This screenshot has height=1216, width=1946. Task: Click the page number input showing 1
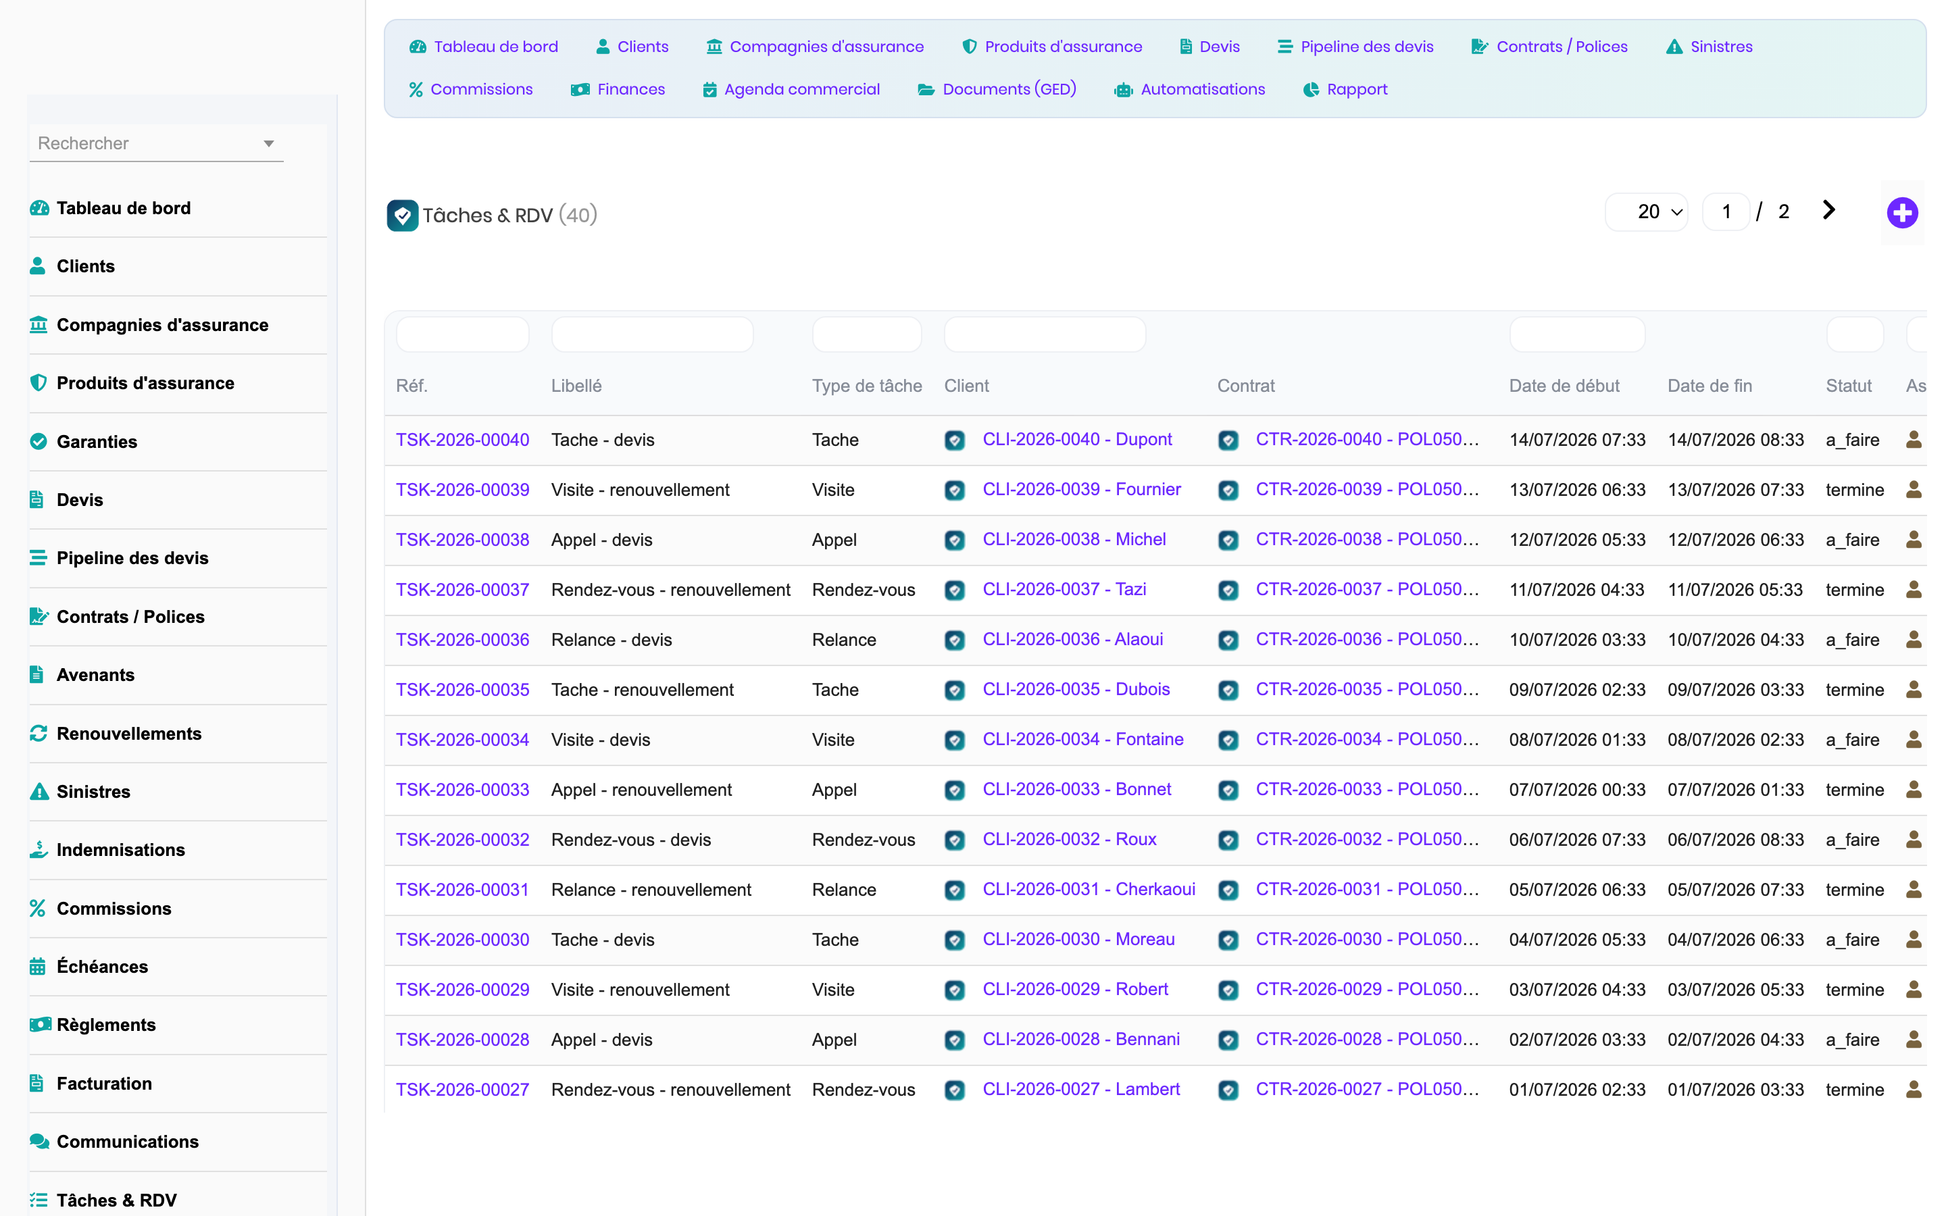[x=1726, y=212]
